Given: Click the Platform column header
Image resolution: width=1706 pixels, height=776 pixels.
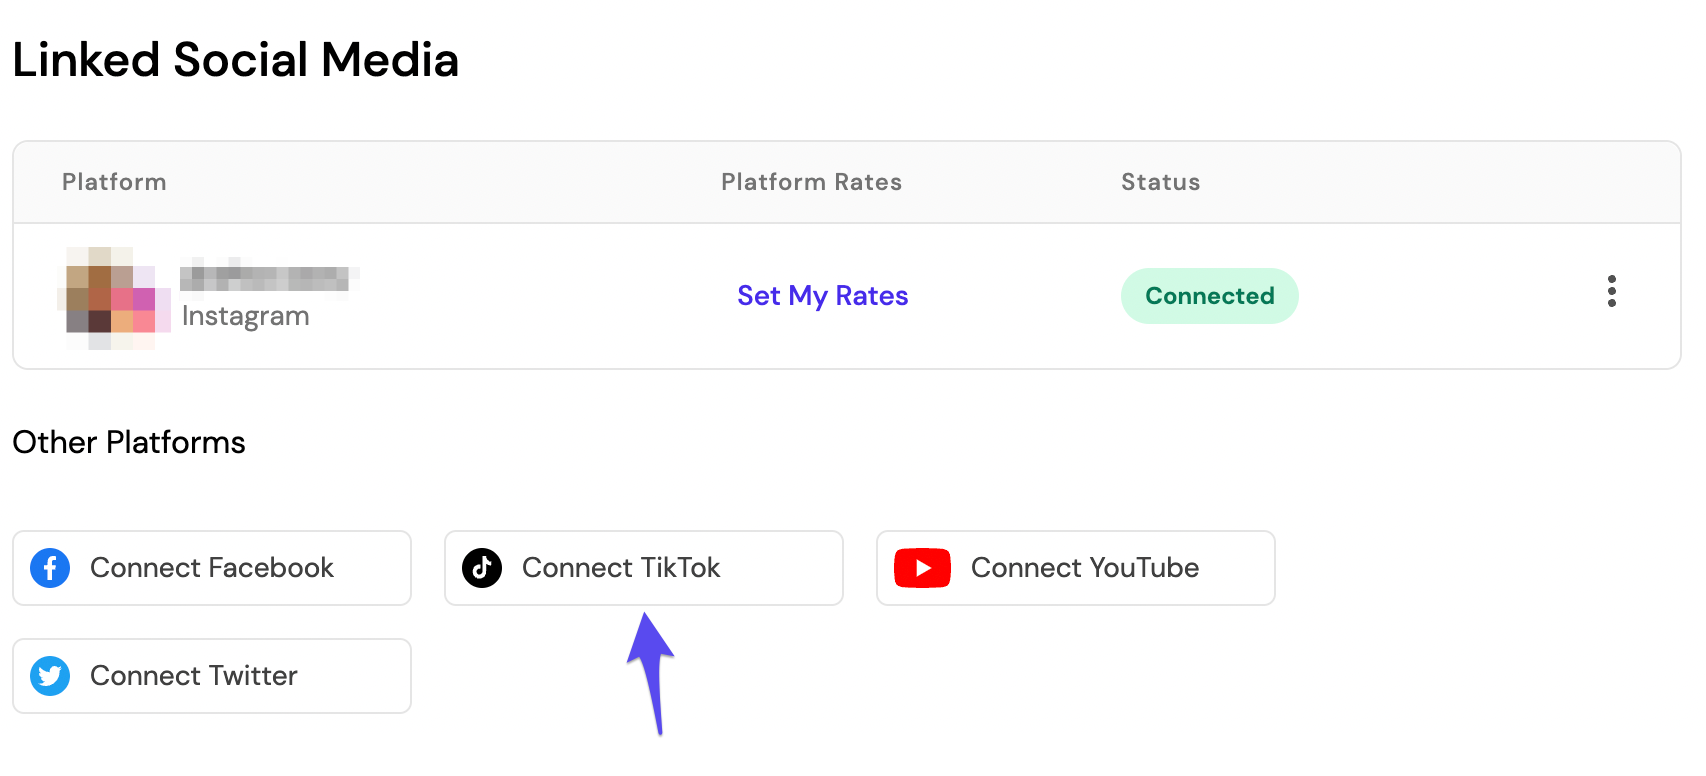Looking at the screenshot, I should 114,182.
